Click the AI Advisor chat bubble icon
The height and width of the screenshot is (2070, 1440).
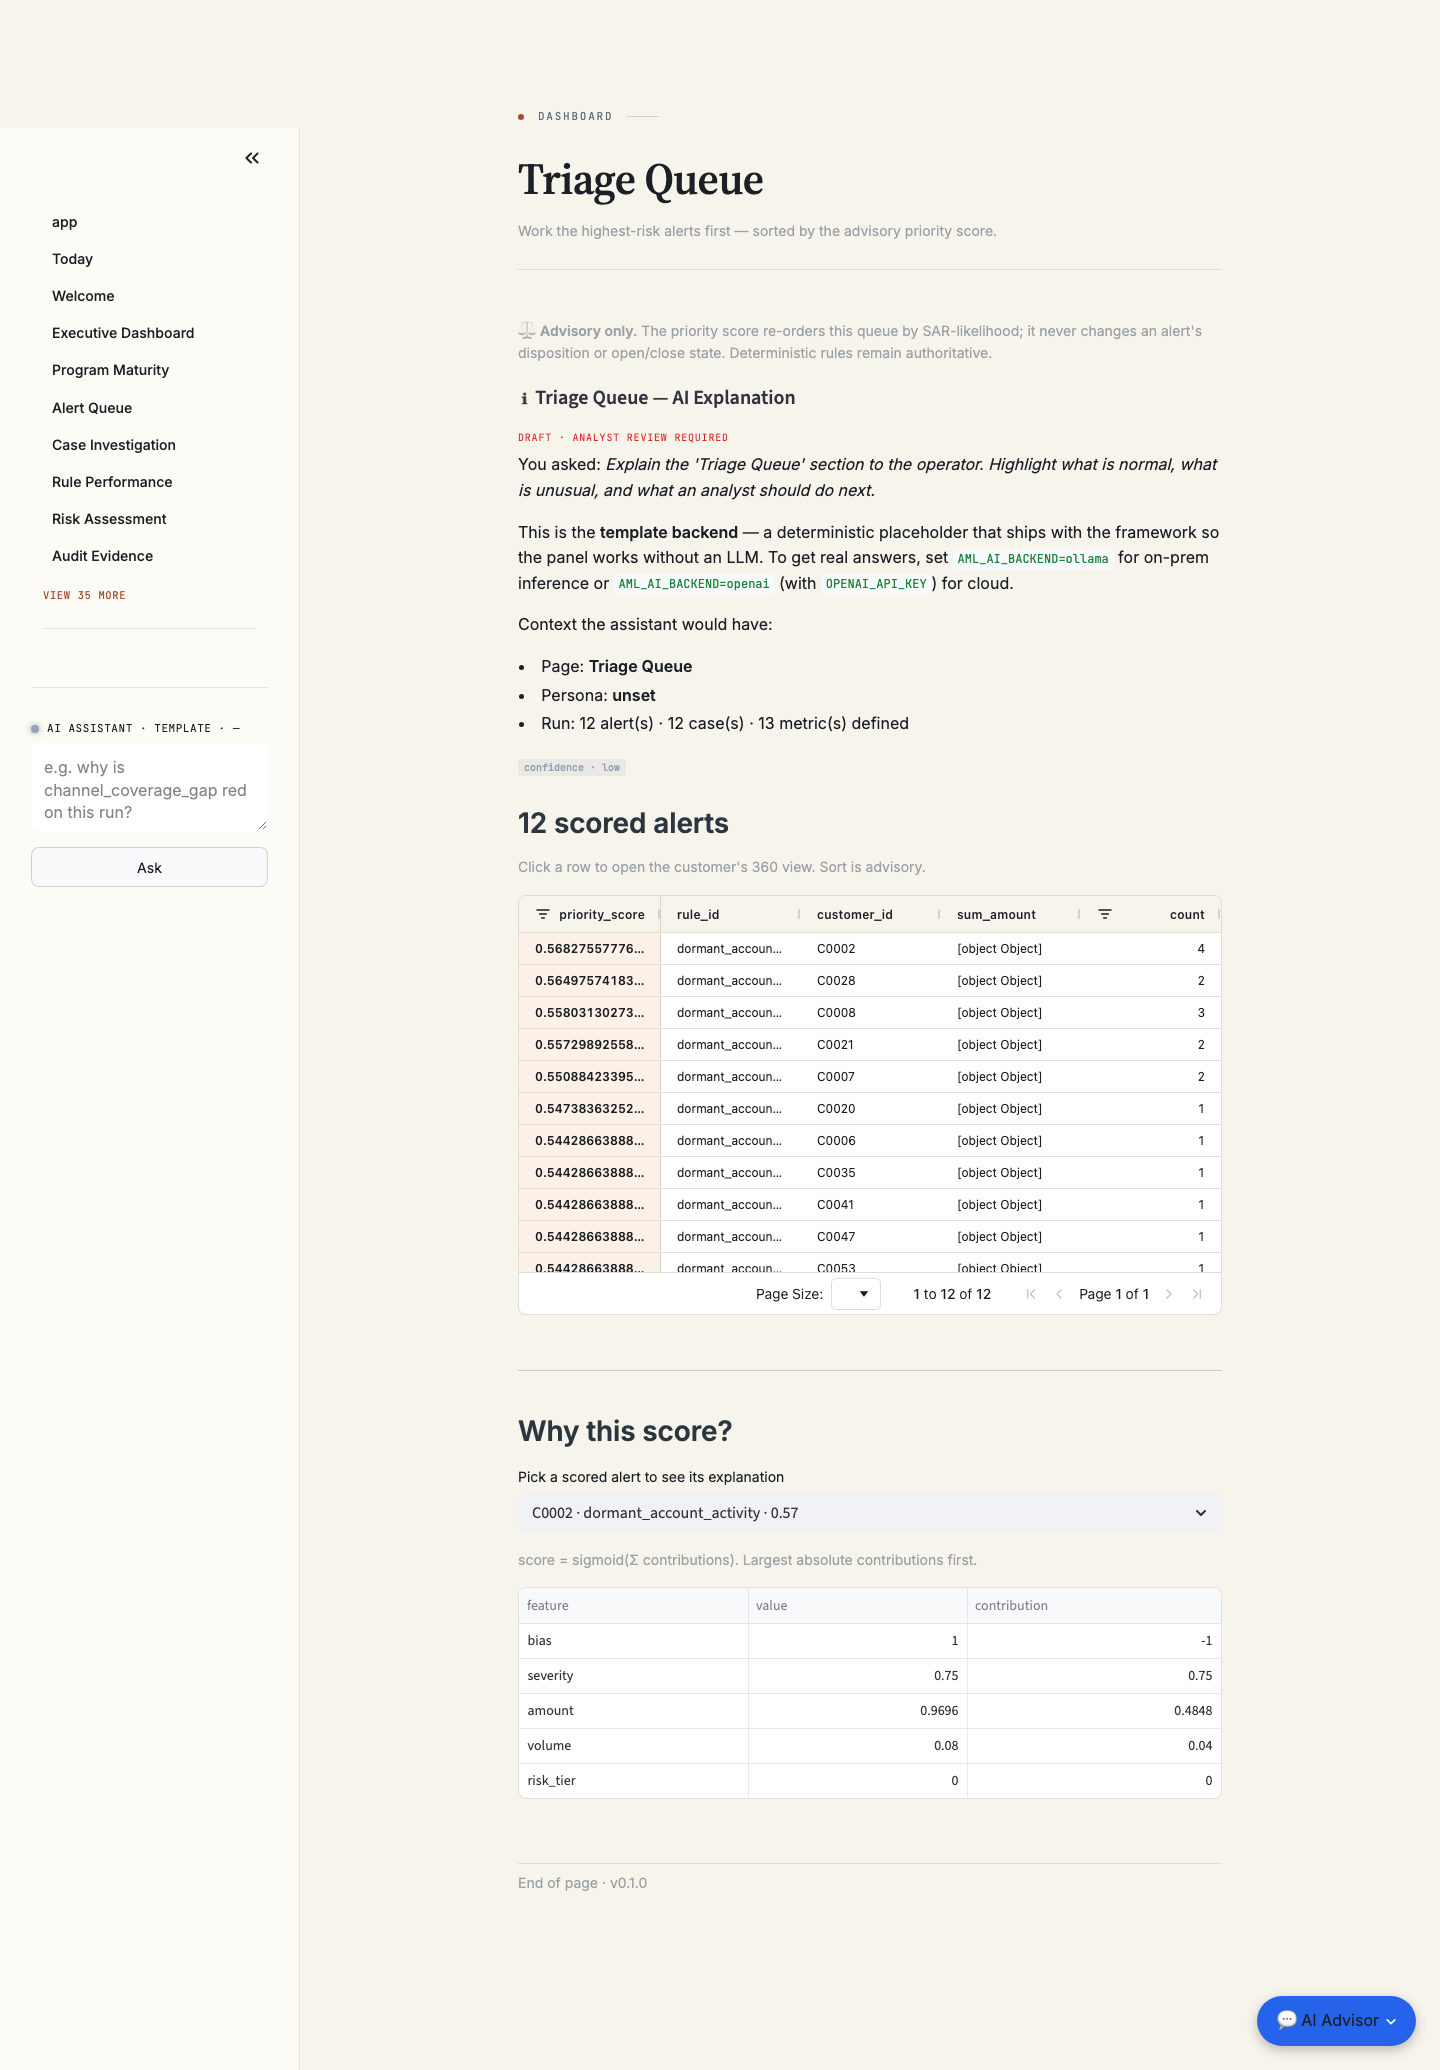point(1287,2020)
